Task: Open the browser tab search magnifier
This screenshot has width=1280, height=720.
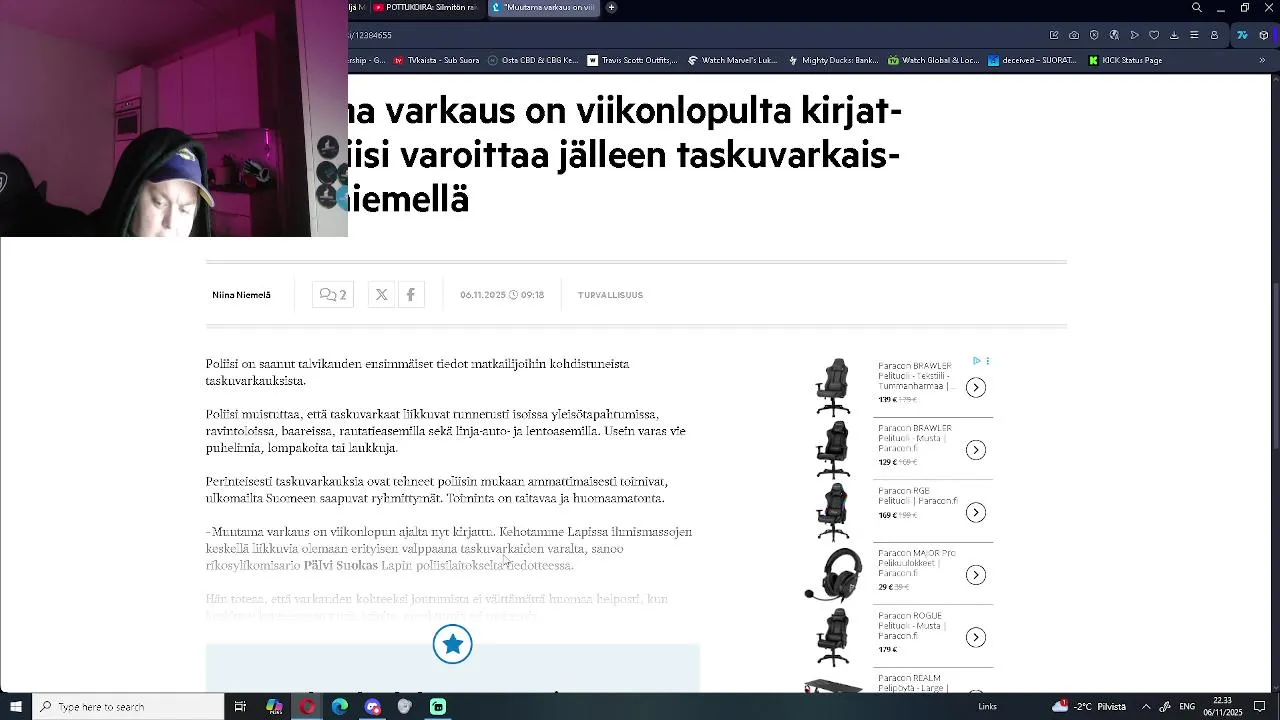Action: click(1197, 8)
